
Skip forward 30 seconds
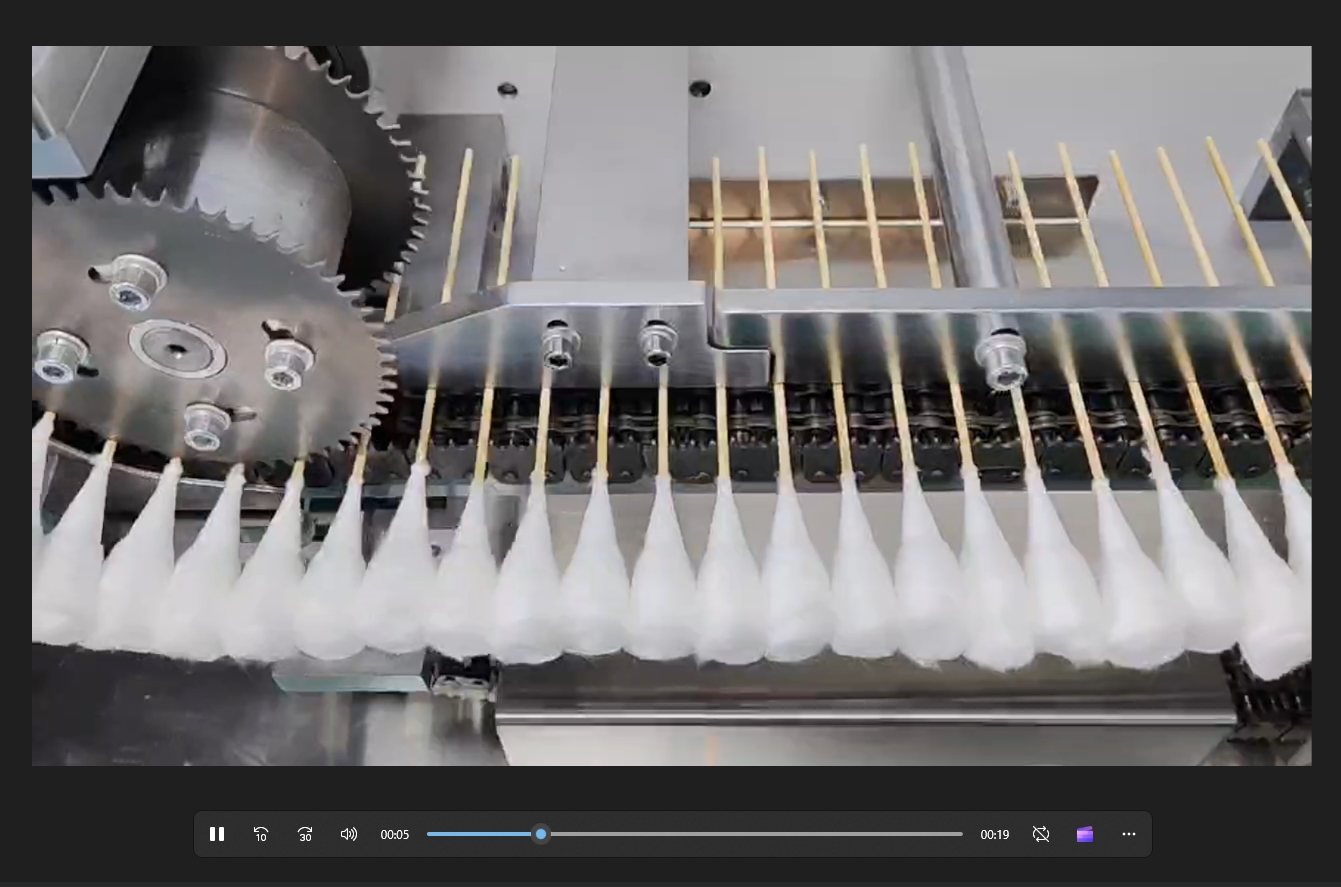(305, 834)
